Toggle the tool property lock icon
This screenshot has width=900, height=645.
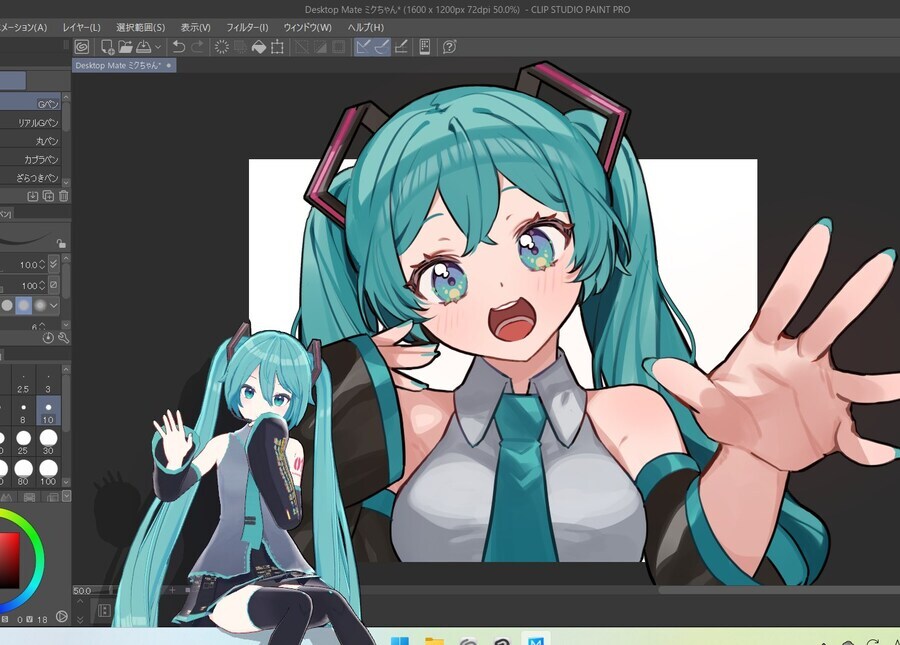coord(61,243)
